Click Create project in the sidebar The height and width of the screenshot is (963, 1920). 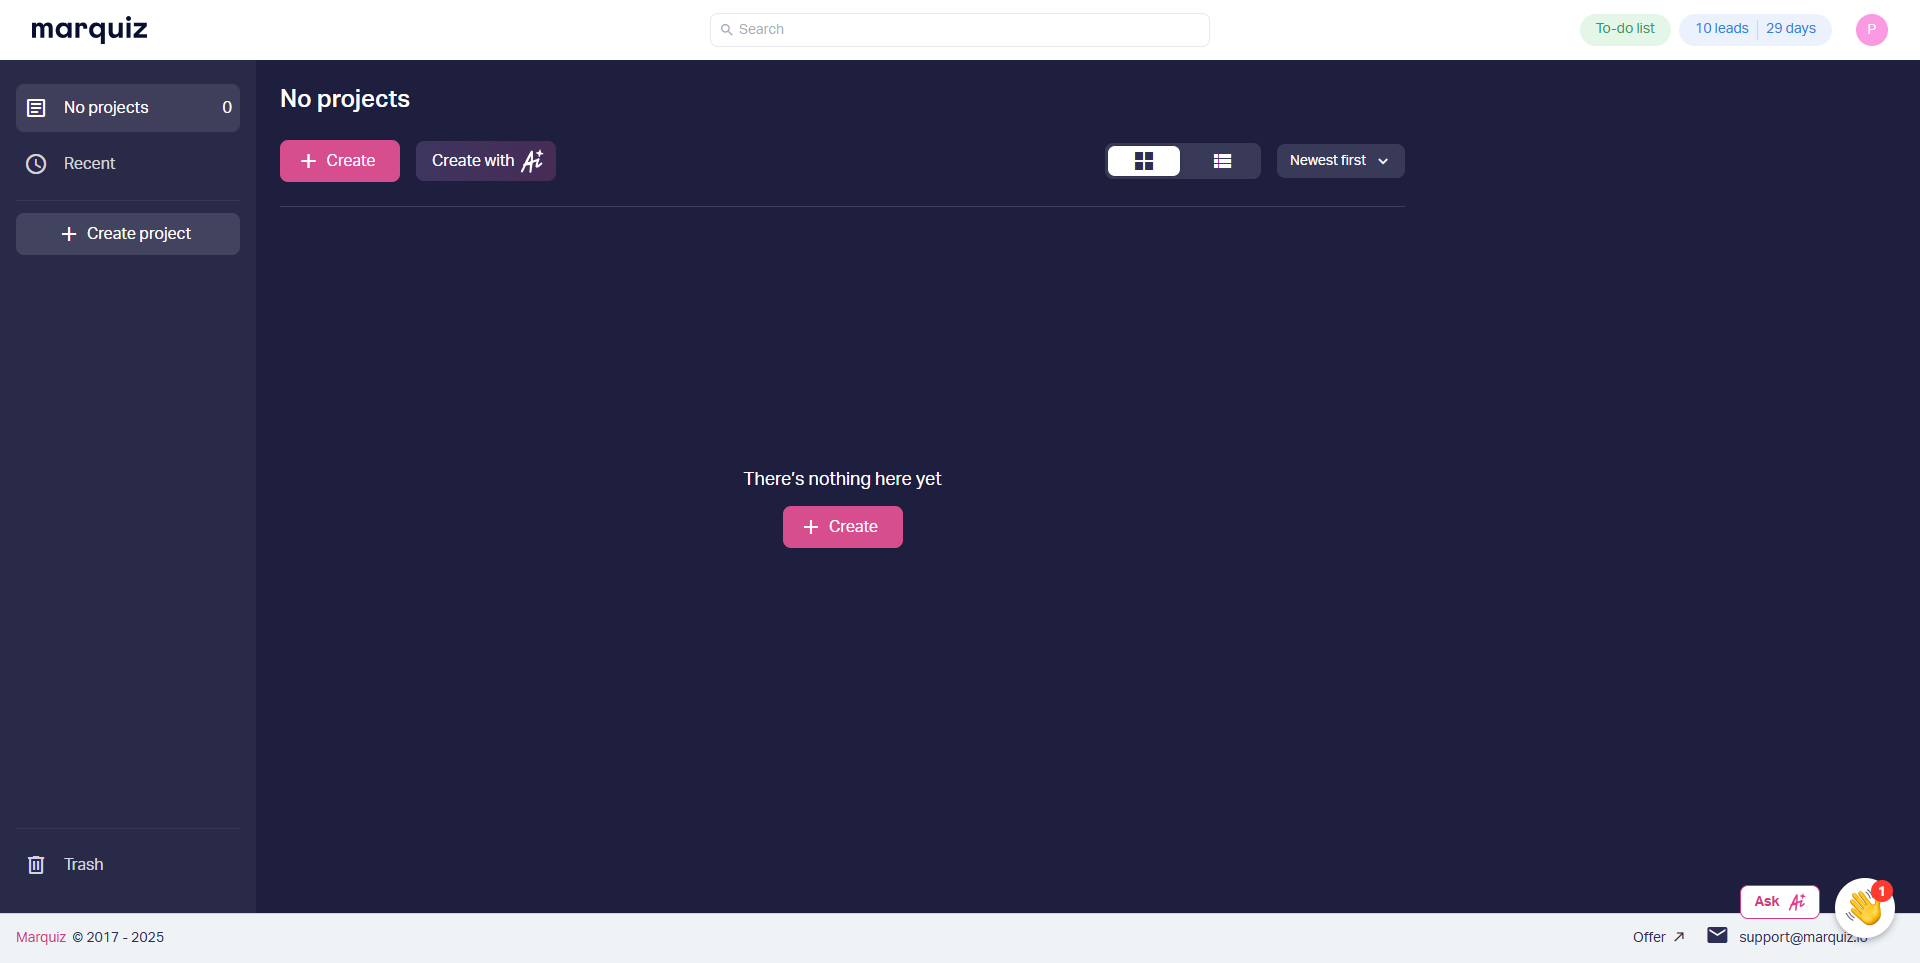pos(127,234)
